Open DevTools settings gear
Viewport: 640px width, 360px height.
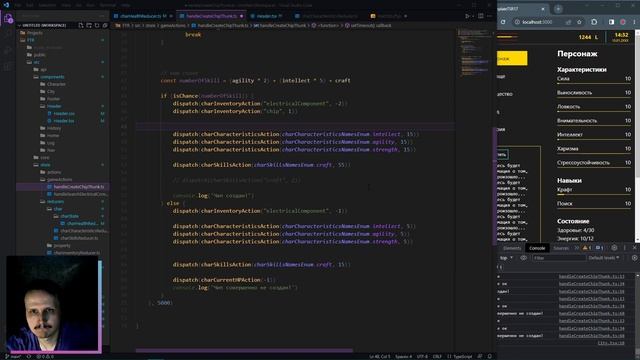click(614, 248)
